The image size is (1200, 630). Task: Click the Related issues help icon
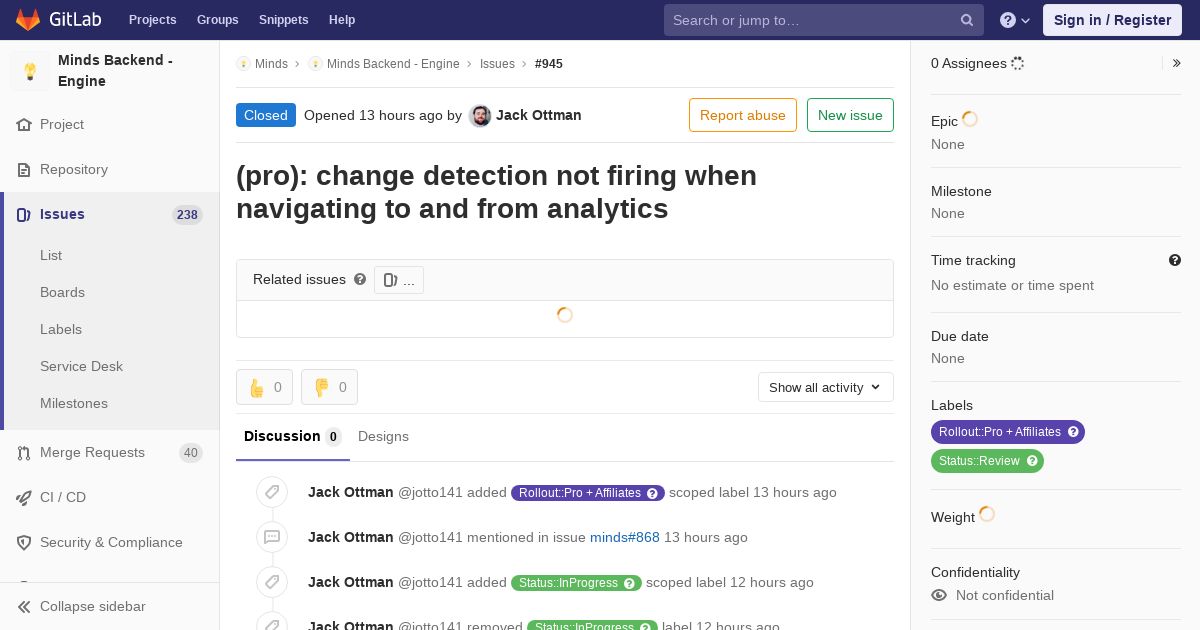click(360, 280)
